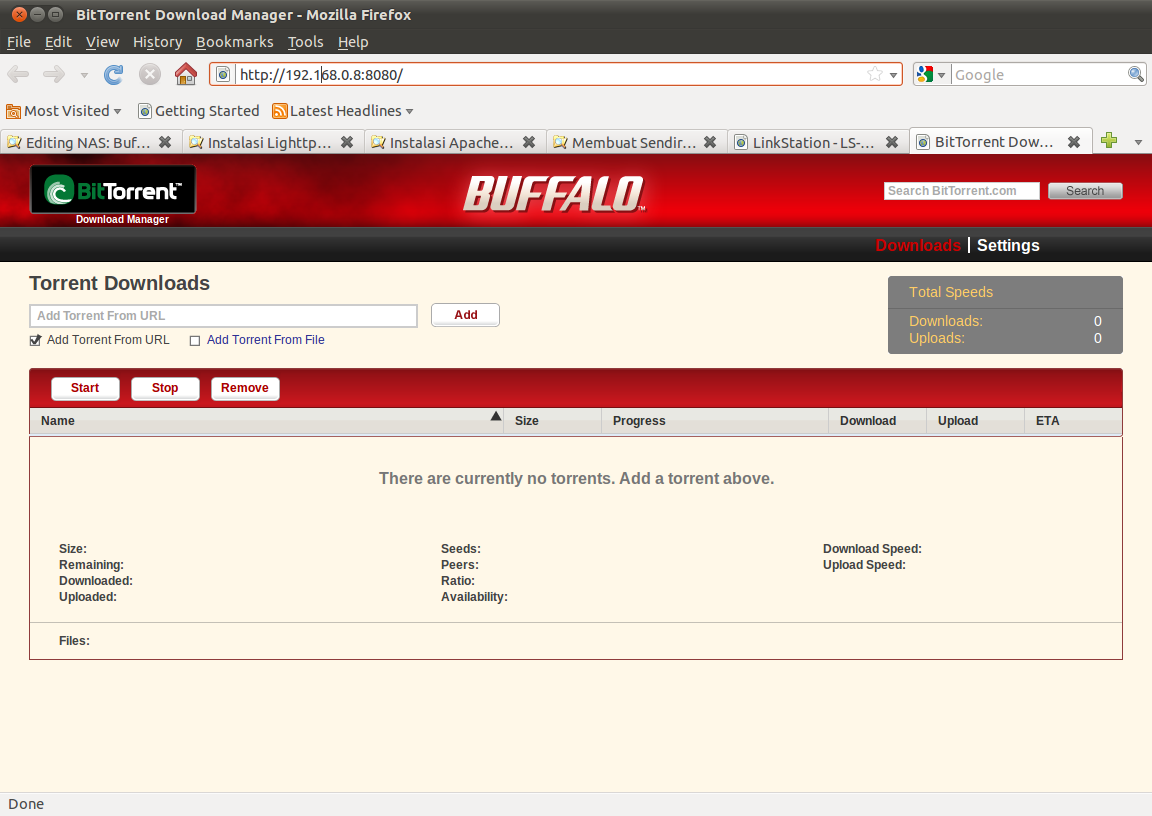Click the stop loading icon
1152x816 pixels.
click(150, 74)
